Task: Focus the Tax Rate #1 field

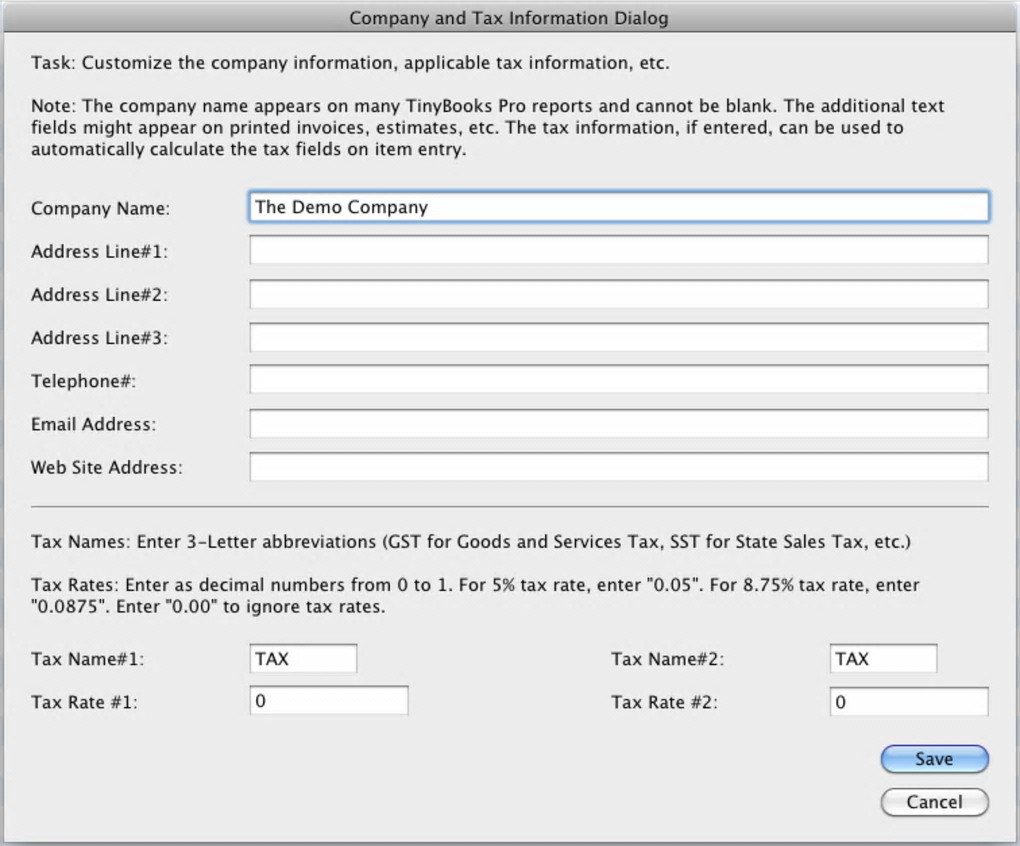Action: point(329,701)
